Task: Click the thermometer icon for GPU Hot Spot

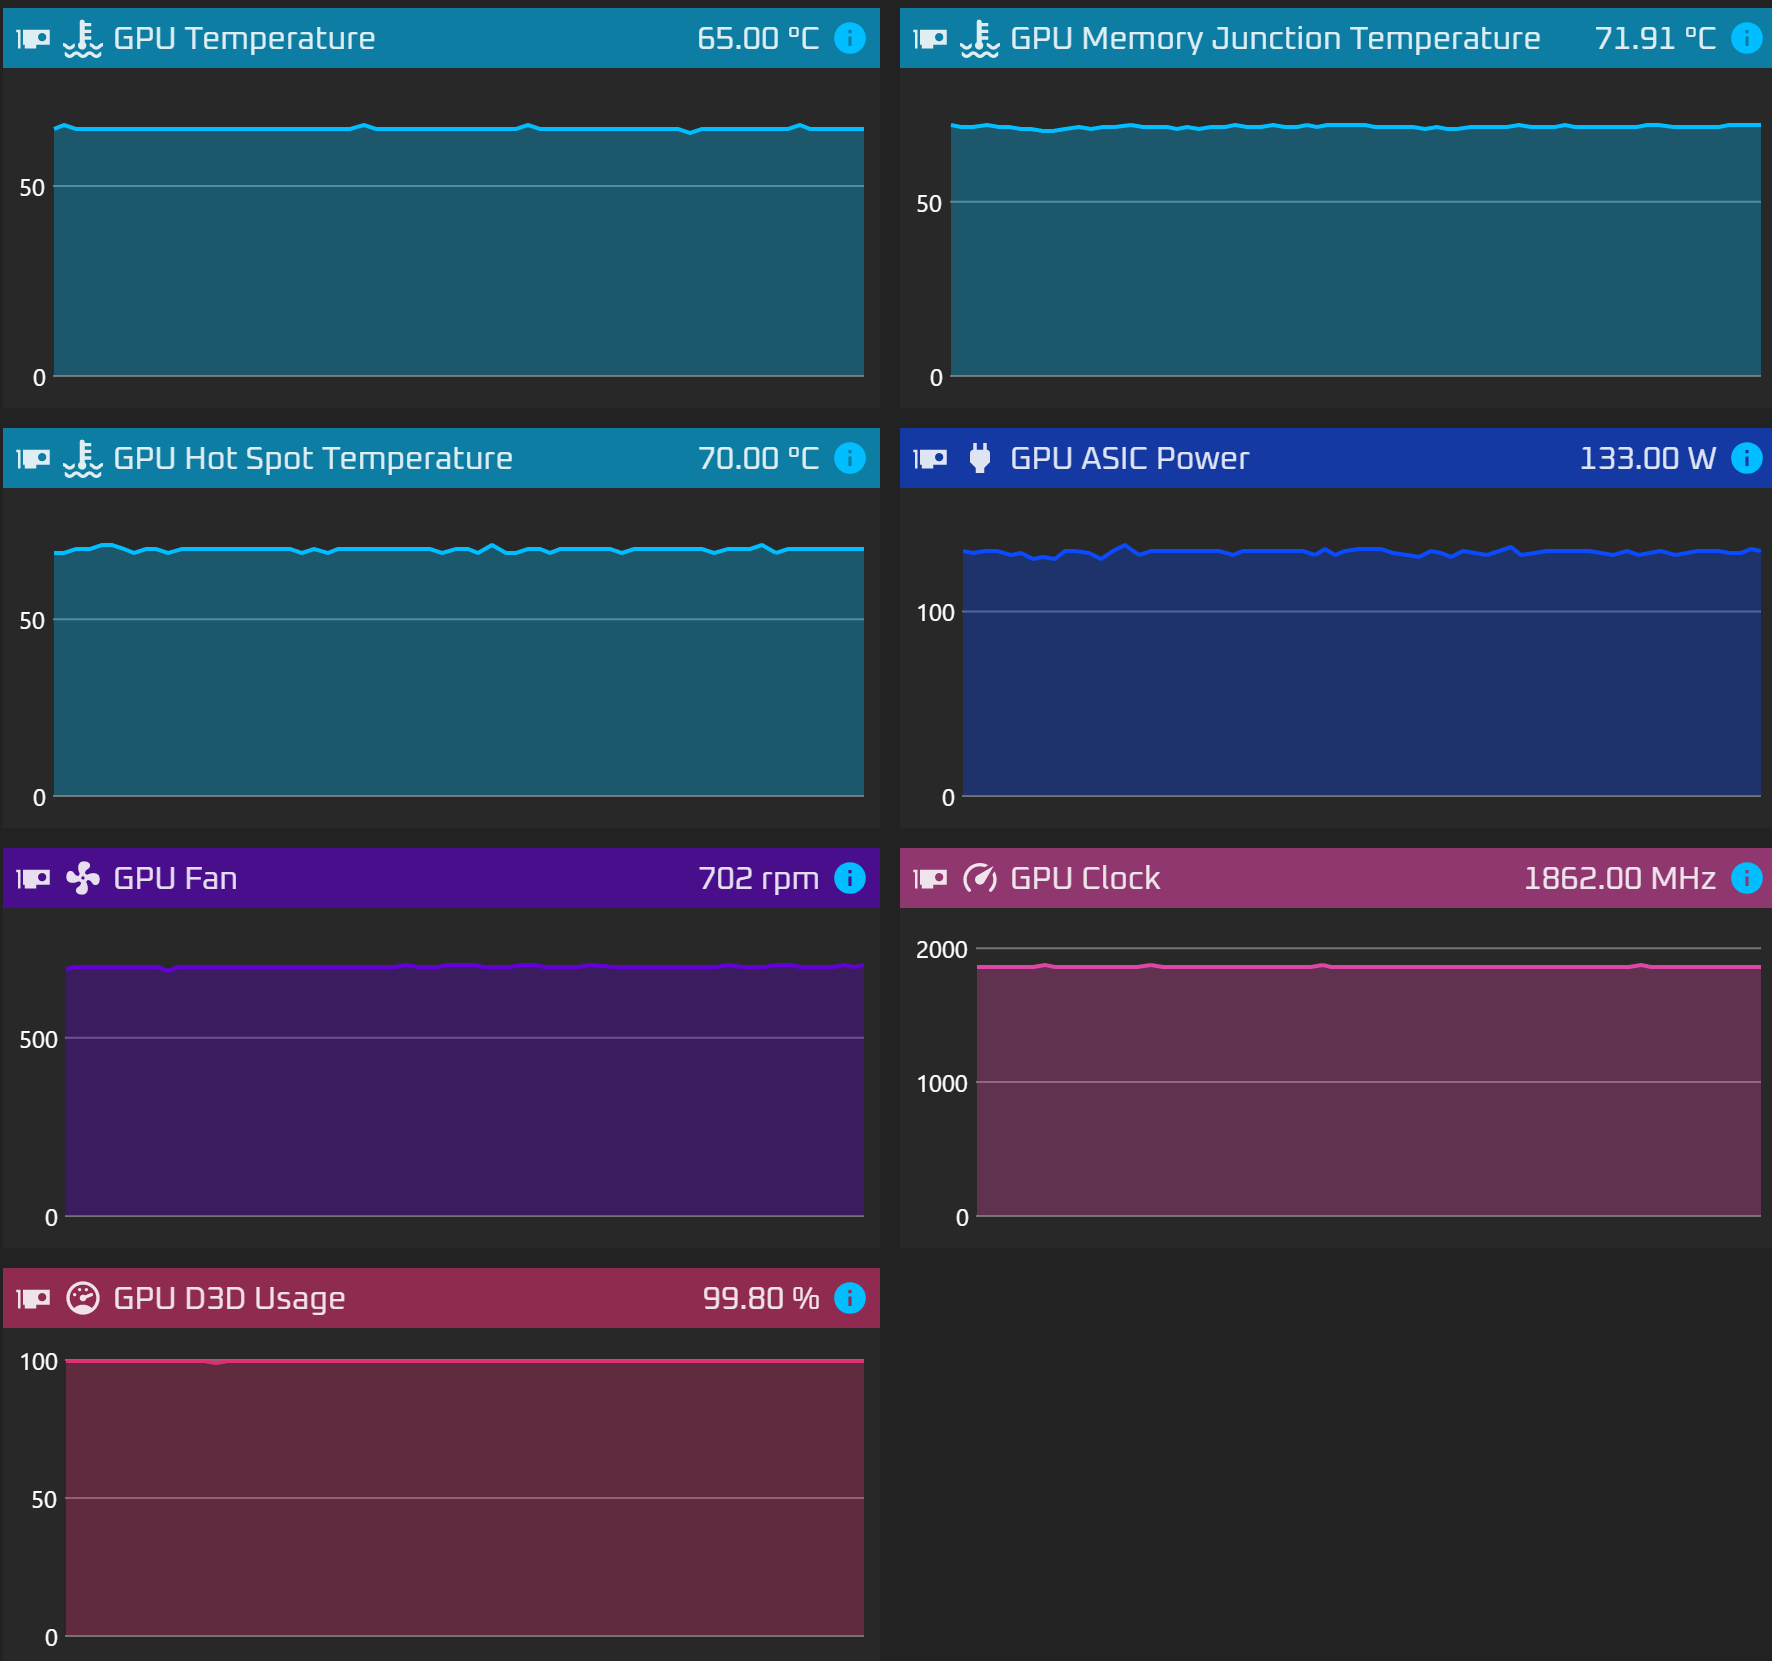Action: point(82,458)
